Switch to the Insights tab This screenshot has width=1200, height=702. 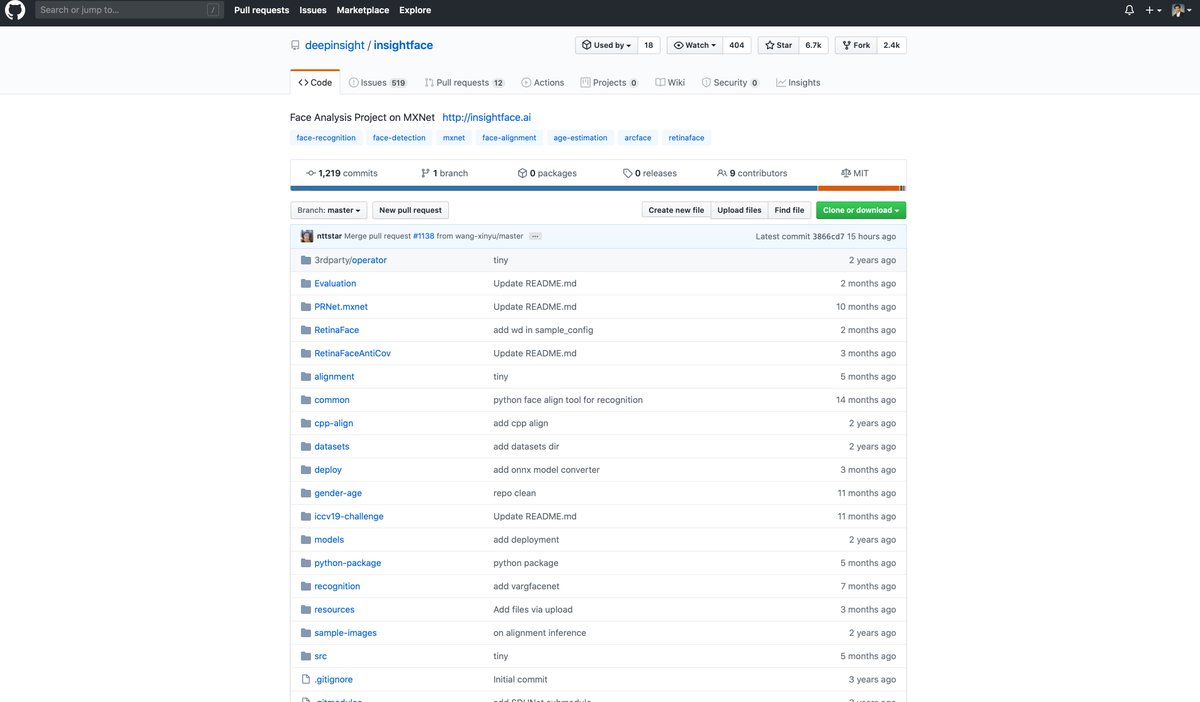798,83
